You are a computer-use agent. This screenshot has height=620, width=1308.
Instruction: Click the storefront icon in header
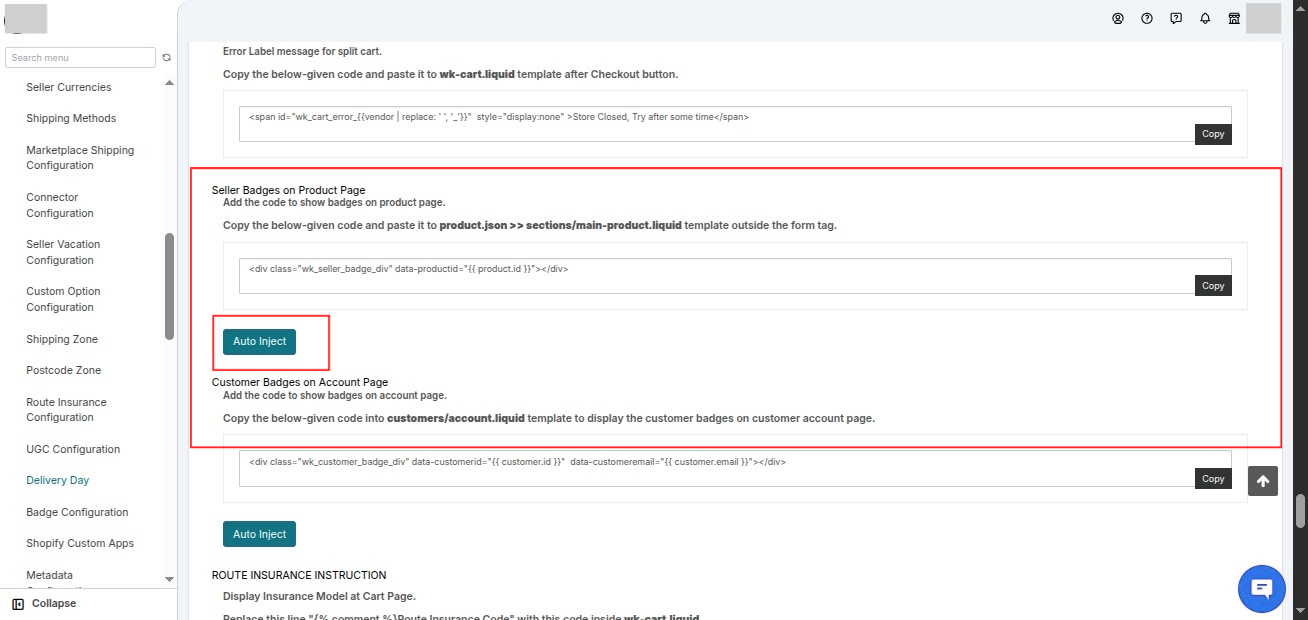coord(1234,18)
